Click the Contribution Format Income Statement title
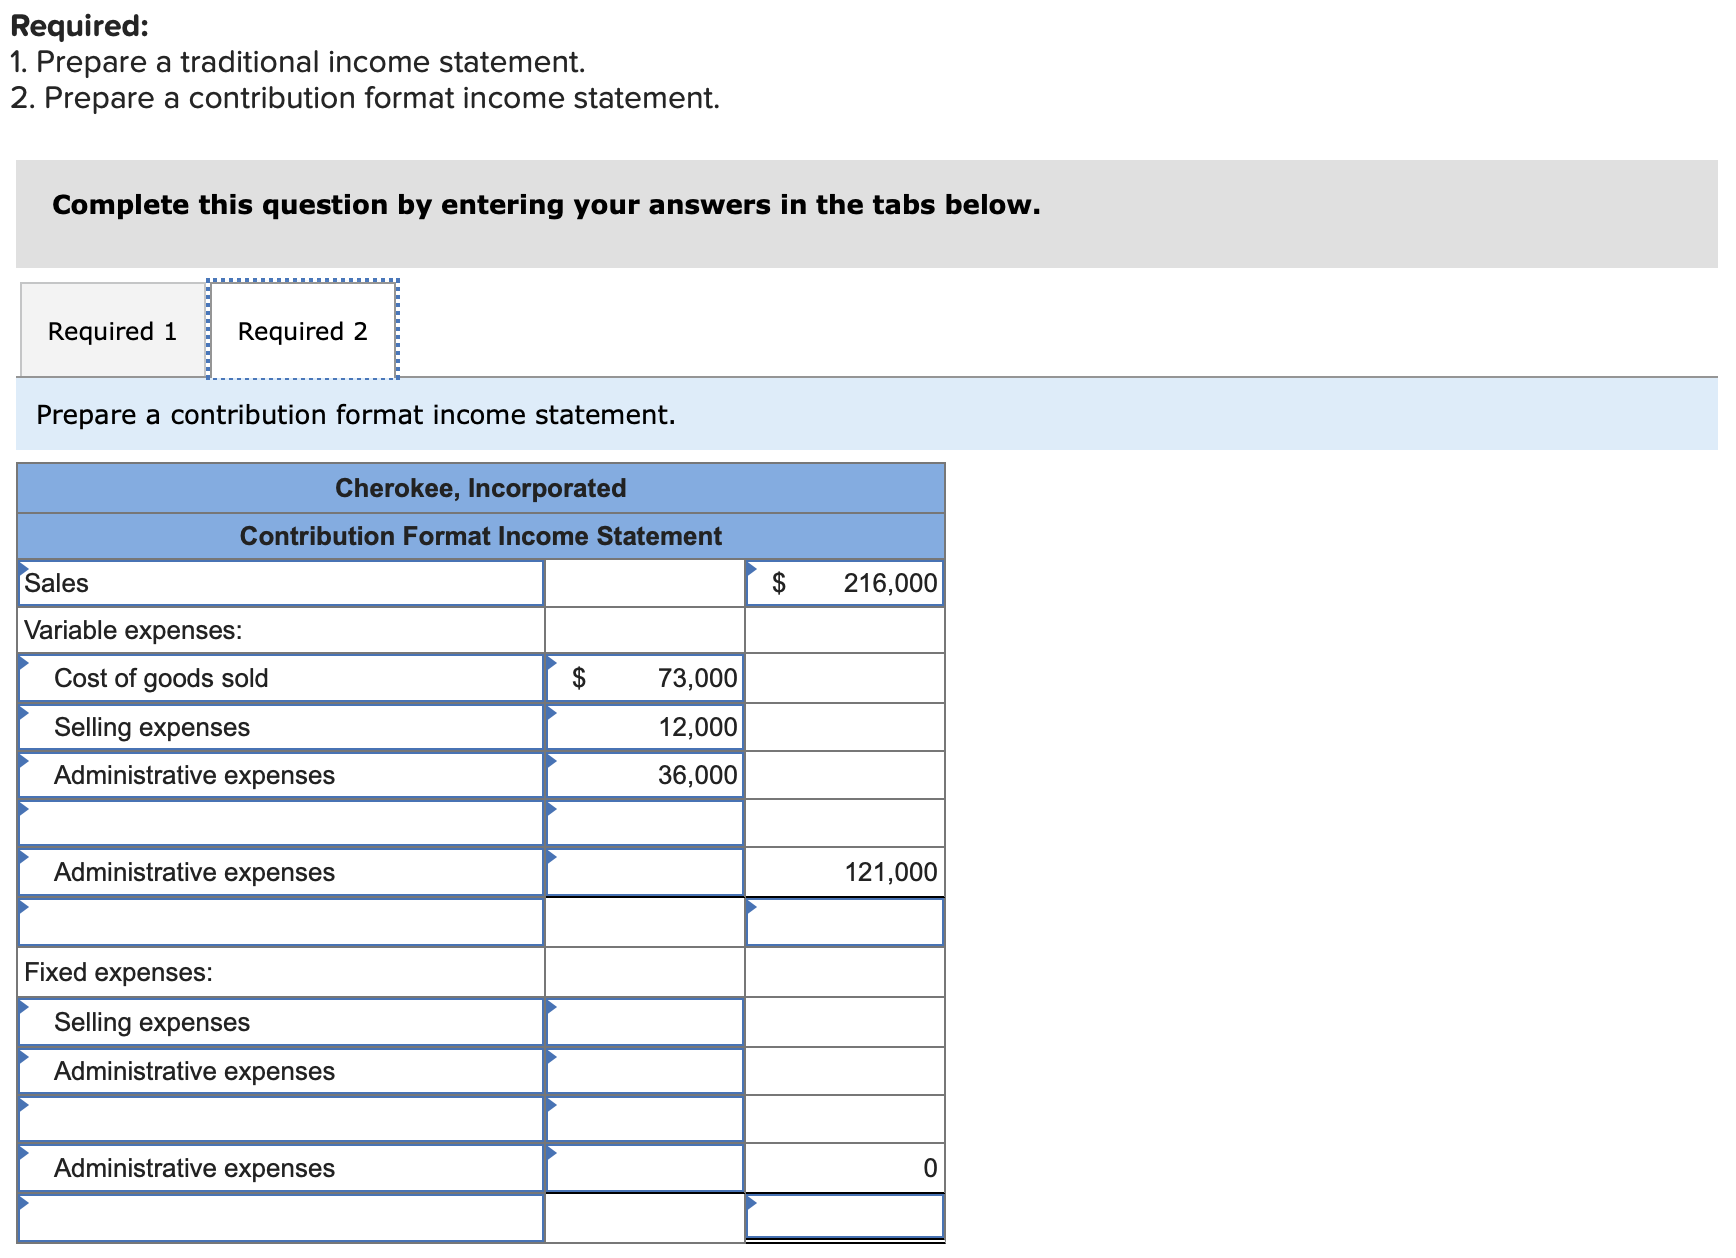The width and height of the screenshot is (1736, 1258). 481,536
